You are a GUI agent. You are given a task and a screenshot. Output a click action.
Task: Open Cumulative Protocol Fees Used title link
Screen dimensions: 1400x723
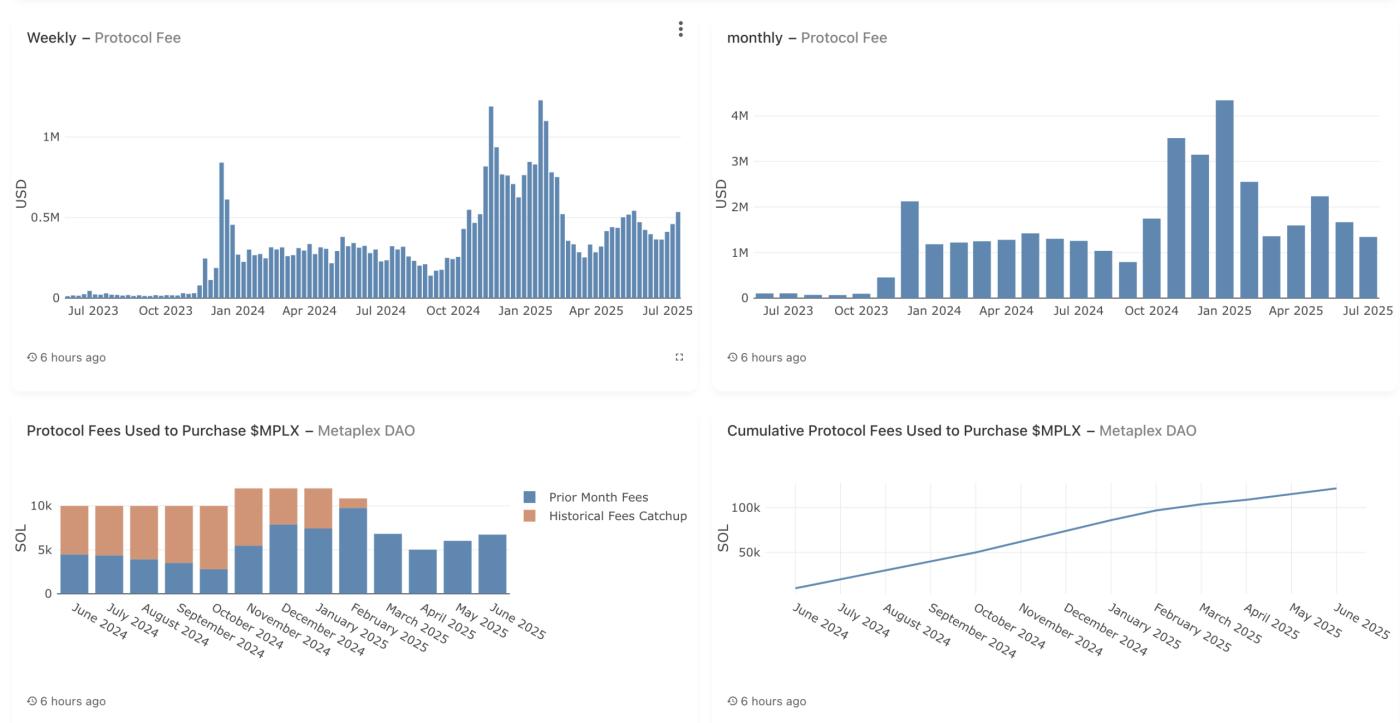(903, 431)
